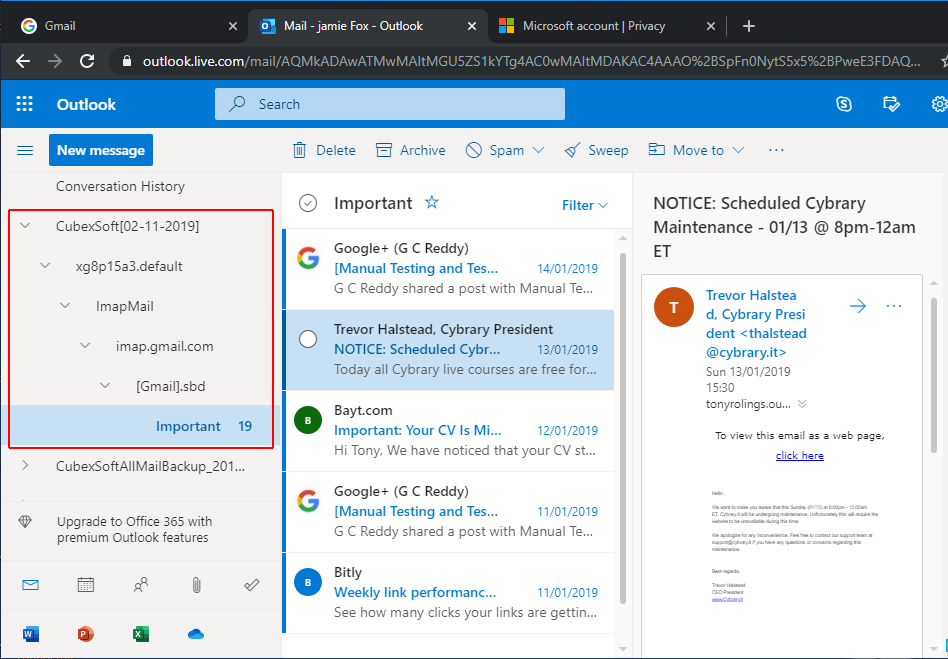Screen dimensions: 948x659
Task: Toggle the left navigation hamburger menu
Action: (25, 150)
